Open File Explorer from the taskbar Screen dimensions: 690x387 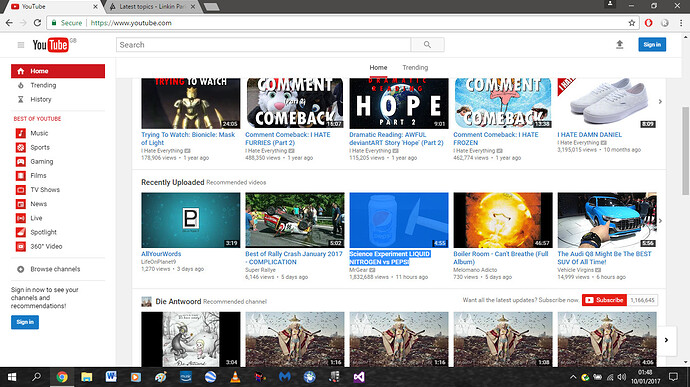[87, 377]
